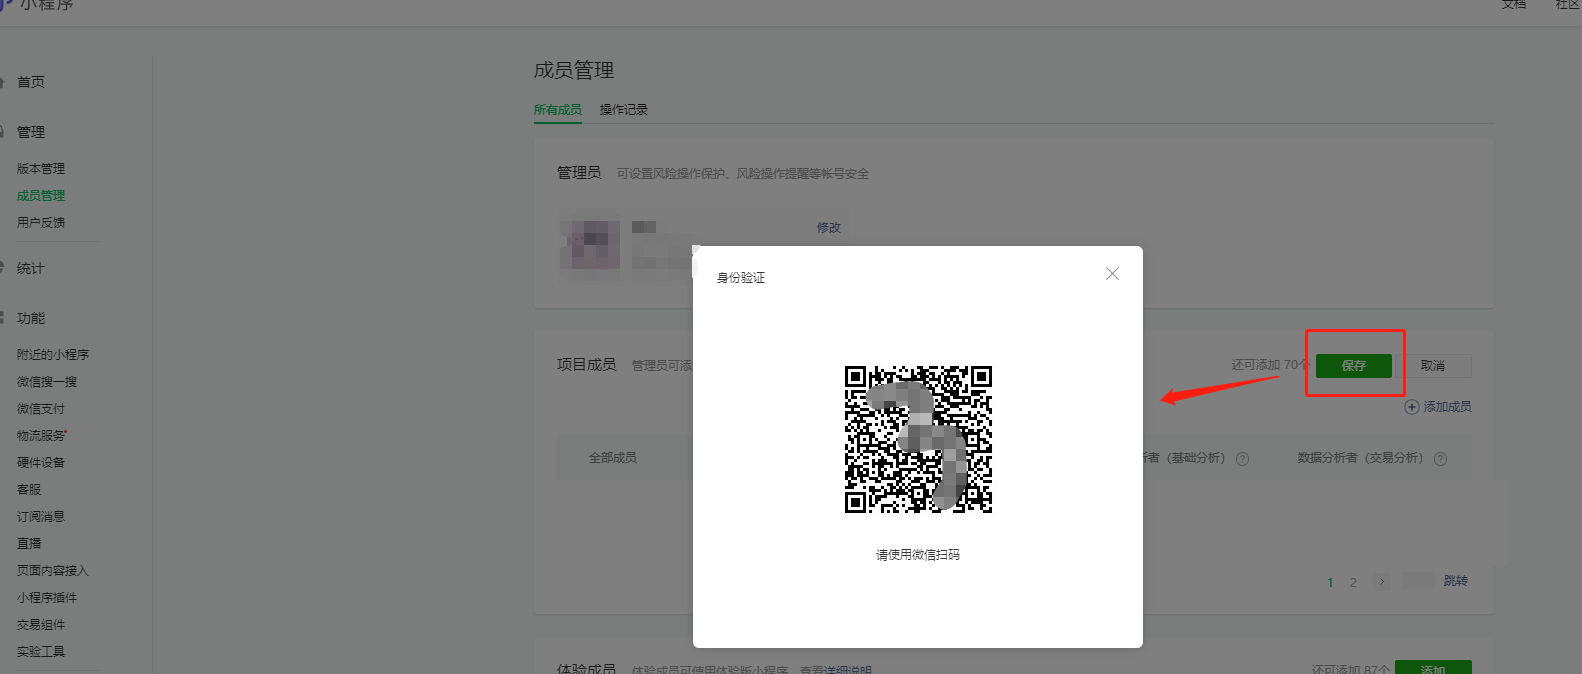Open 客服 in the sidebar
Viewport: 1582px width, 674px height.
[29, 489]
